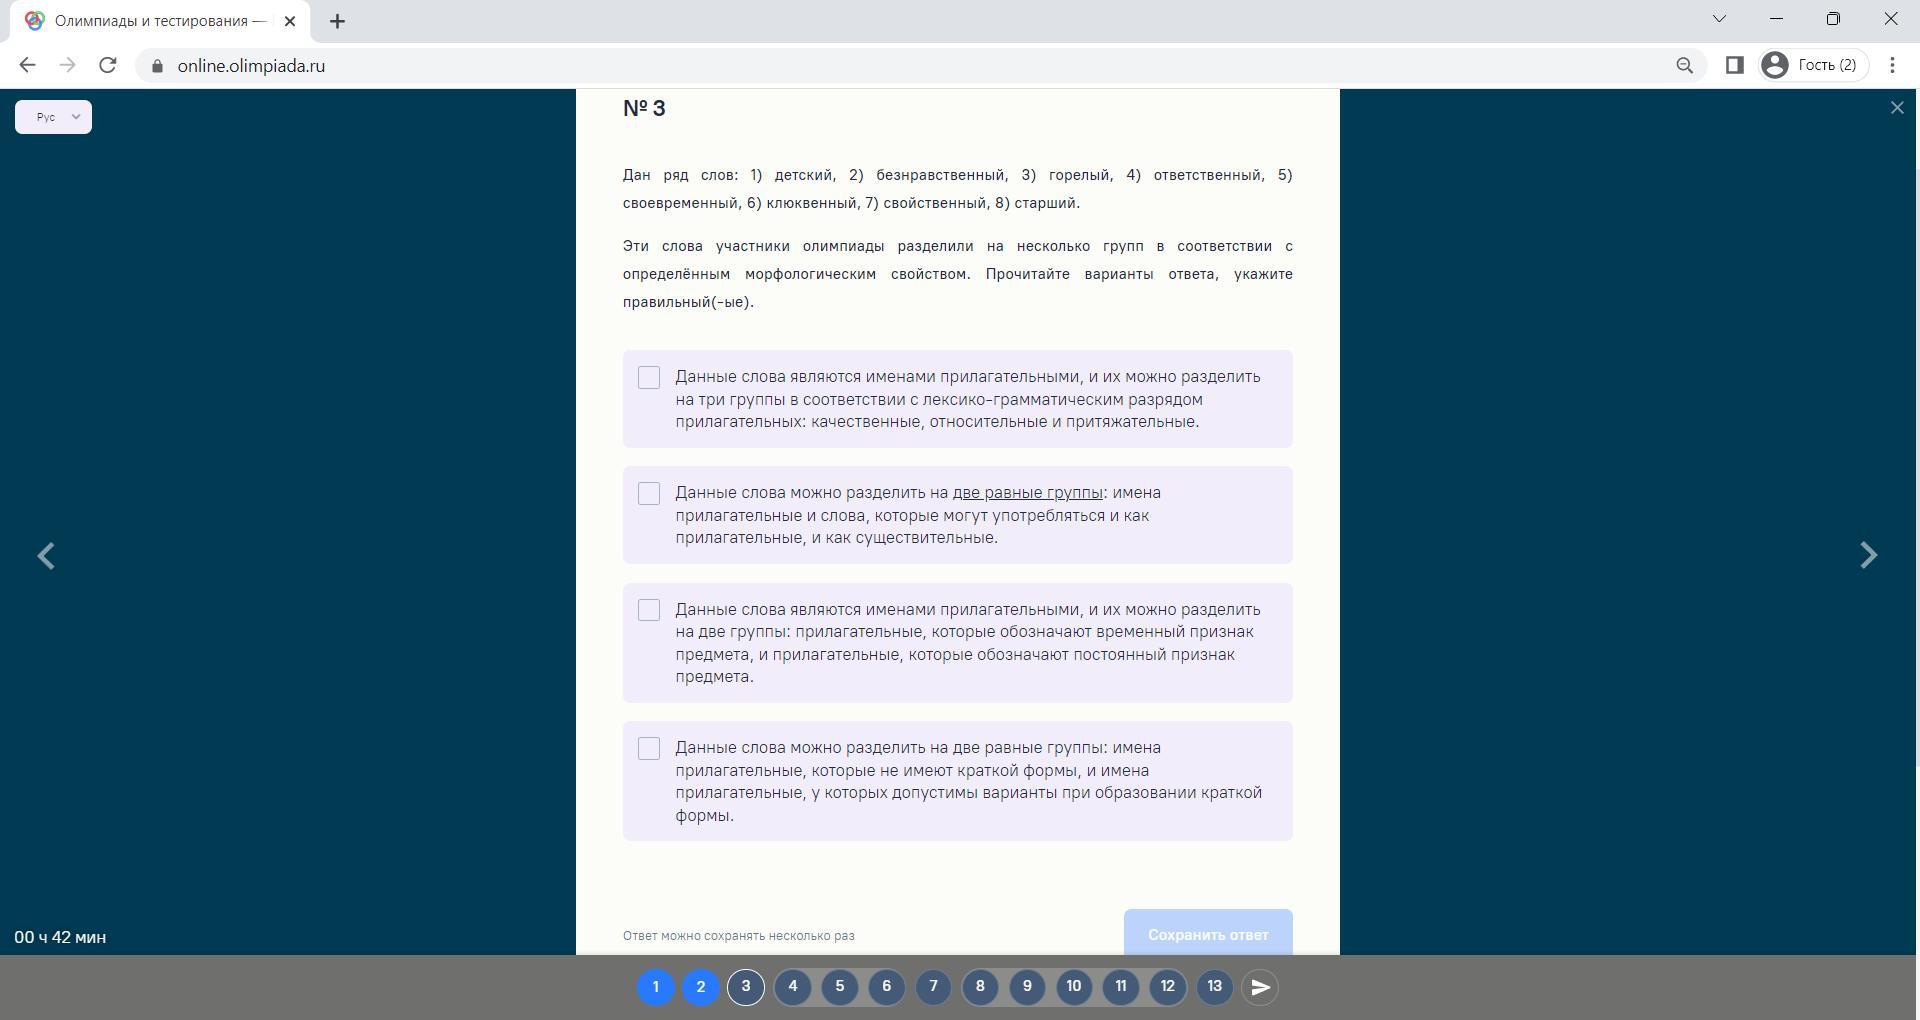
Task: Go to question 4 in navigation
Action: tap(793, 987)
